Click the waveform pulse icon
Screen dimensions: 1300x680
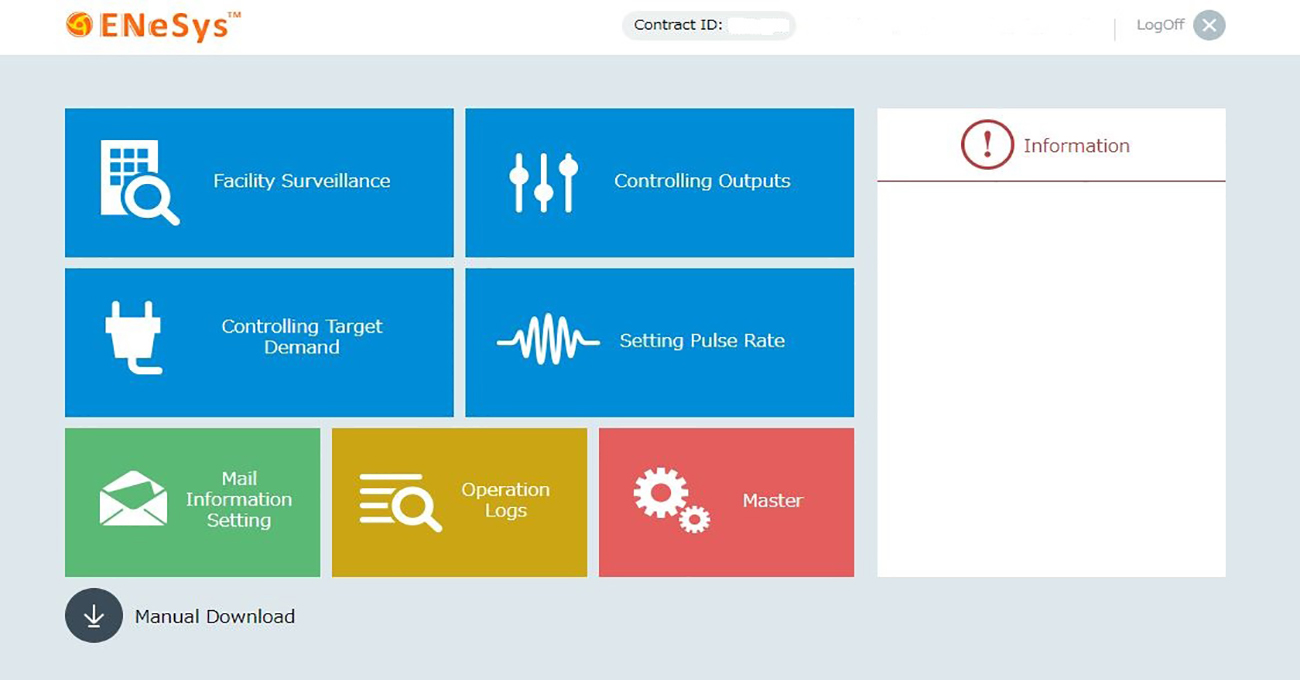pyautogui.click(x=548, y=341)
